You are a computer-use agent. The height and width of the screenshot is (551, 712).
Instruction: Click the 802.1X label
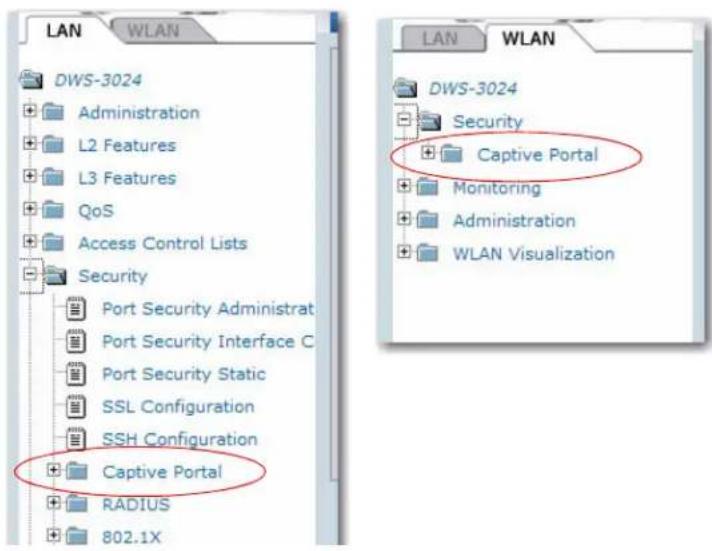pos(132,537)
